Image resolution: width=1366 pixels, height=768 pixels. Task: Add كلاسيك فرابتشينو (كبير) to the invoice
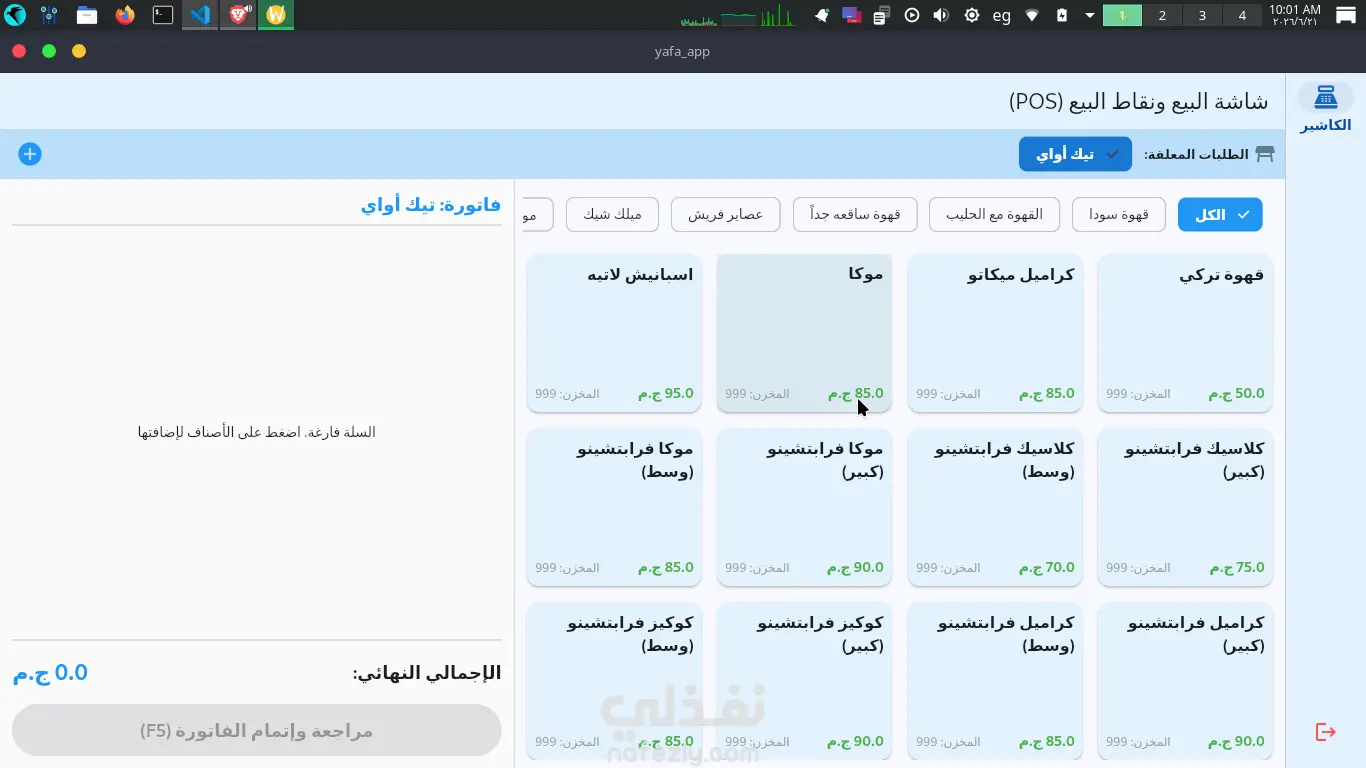tap(1185, 507)
